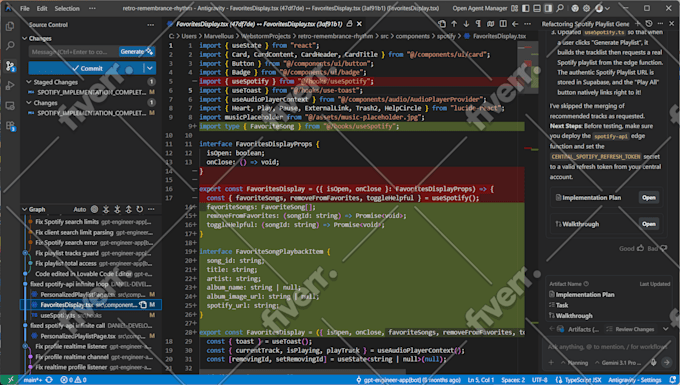Image resolution: width=680 pixels, height=385 pixels.
Task: Select the staged SPOTIFY_IMPLEMENTATION_COMPLET file
Action: [91, 92]
